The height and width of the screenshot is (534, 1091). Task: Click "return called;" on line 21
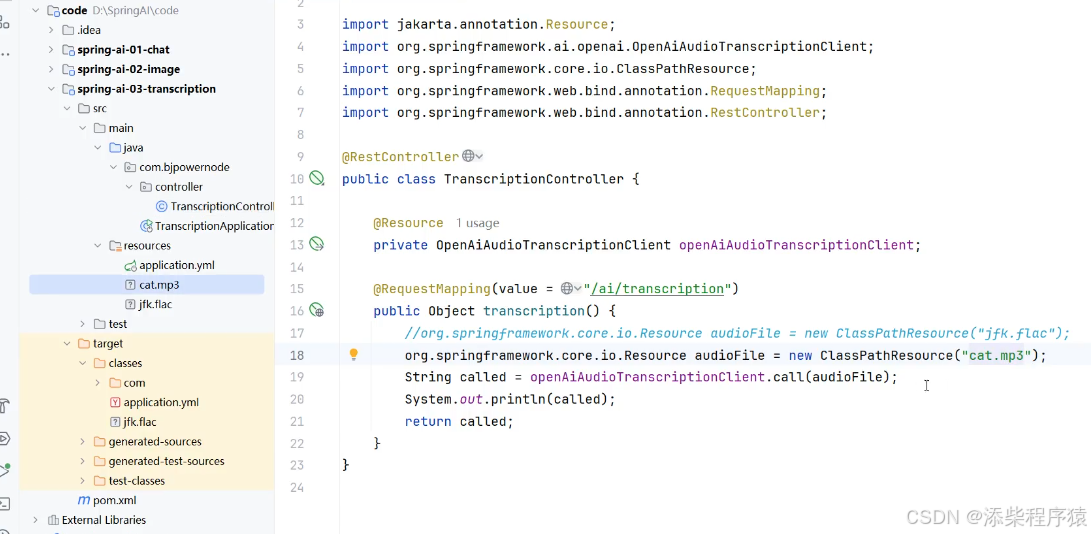coord(459,421)
